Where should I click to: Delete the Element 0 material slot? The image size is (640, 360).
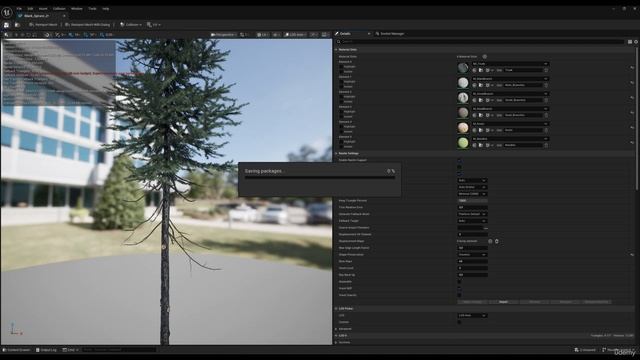546,70
